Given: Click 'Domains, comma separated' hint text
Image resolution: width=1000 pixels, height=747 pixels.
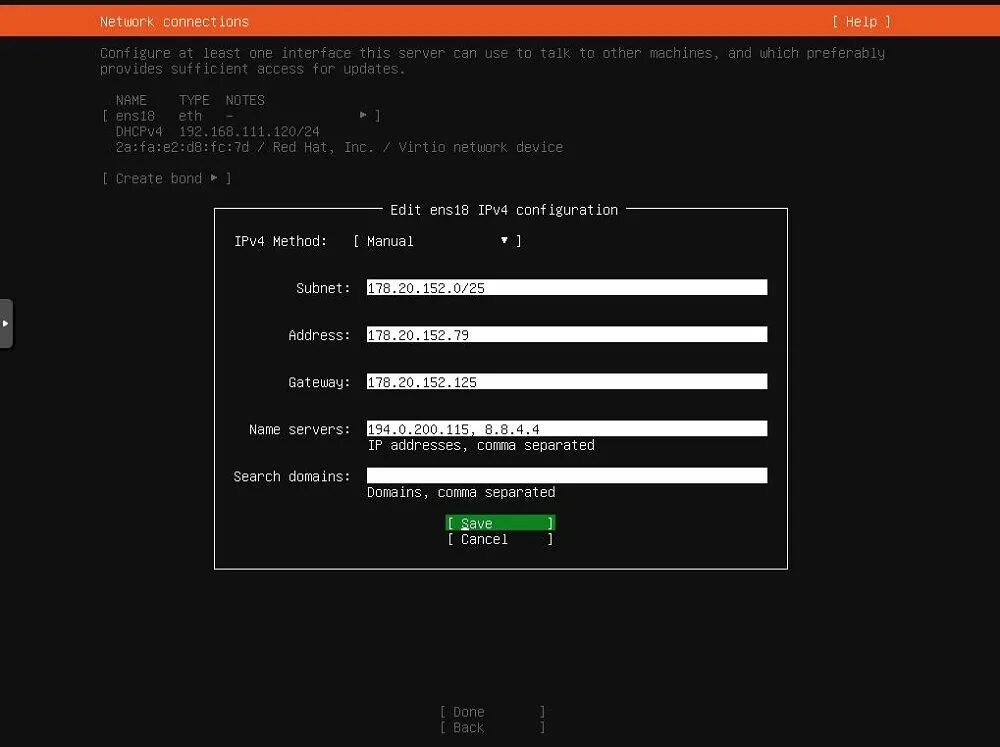Looking at the screenshot, I should (x=461, y=492).
